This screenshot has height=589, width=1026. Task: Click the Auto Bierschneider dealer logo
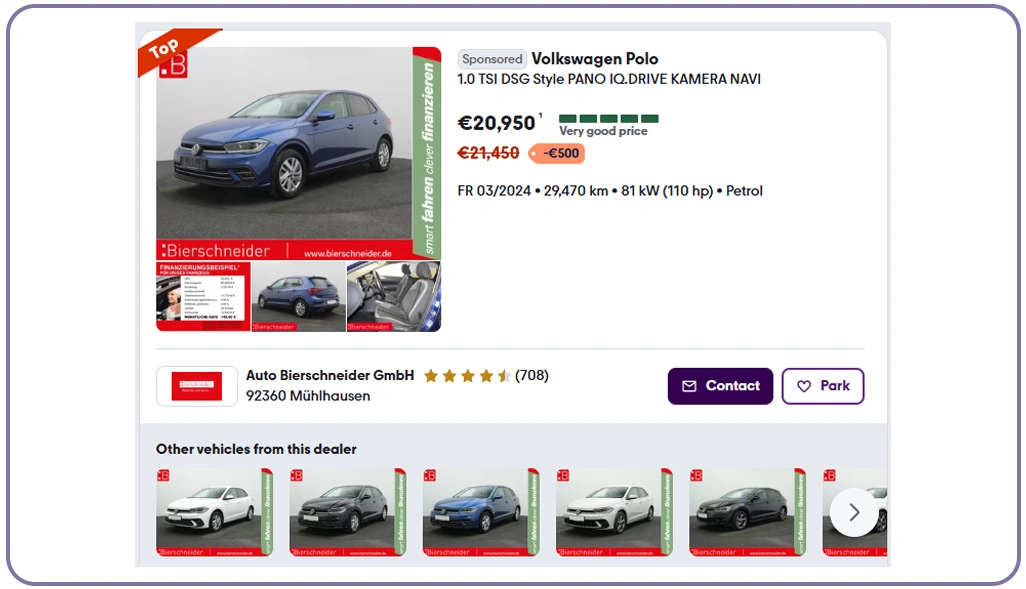[196, 385]
